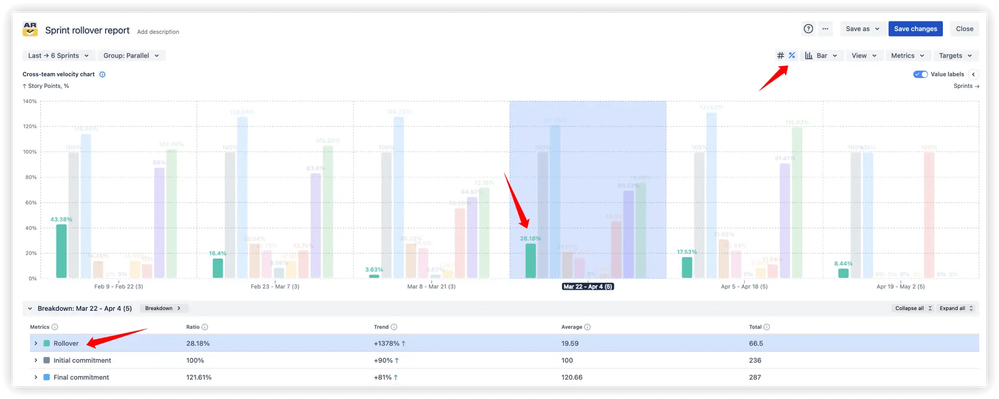999x399 pixels.
Task: Select the Feb 9 - Feb 22 (3) sprint label
Action: click(x=119, y=287)
